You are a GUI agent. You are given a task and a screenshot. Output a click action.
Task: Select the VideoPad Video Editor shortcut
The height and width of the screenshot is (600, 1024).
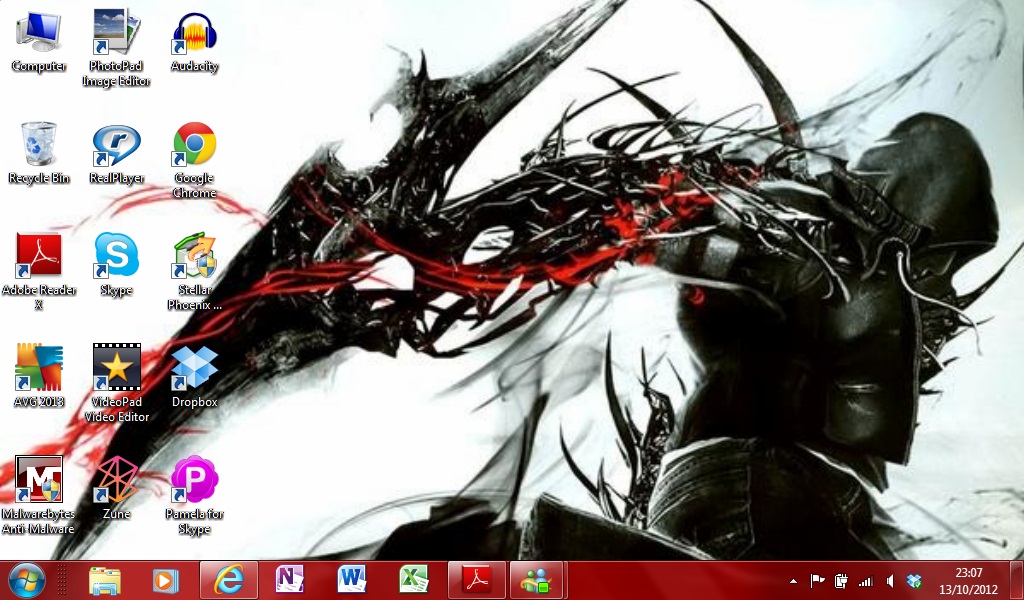116,383
